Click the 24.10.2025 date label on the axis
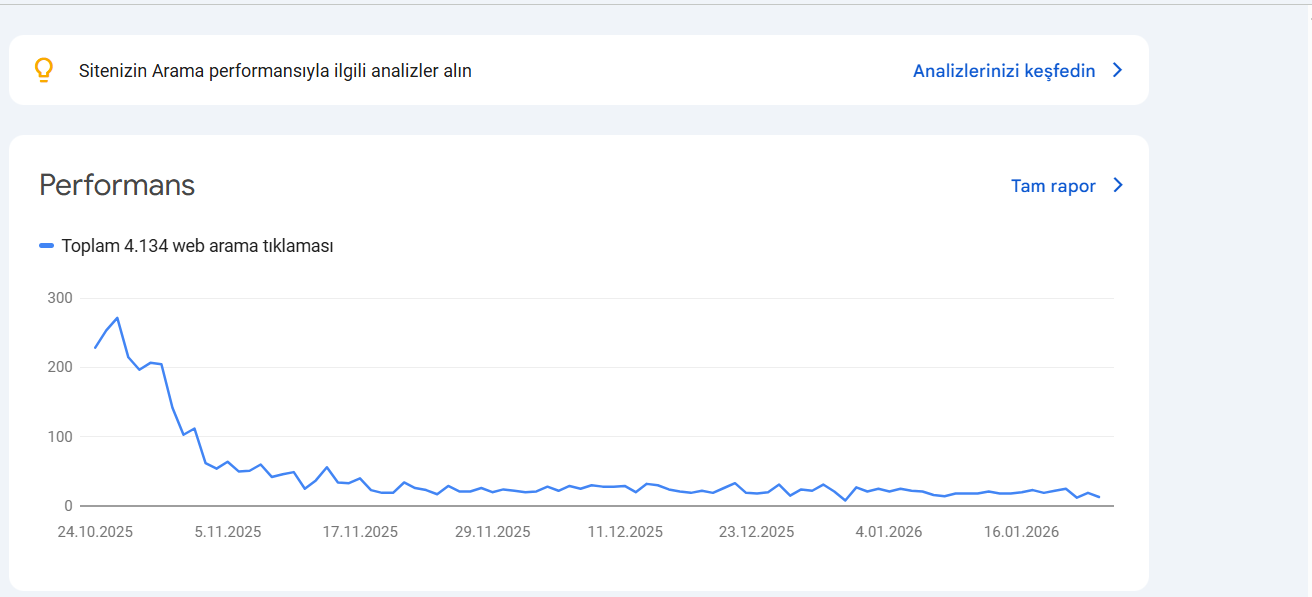 (x=95, y=532)
